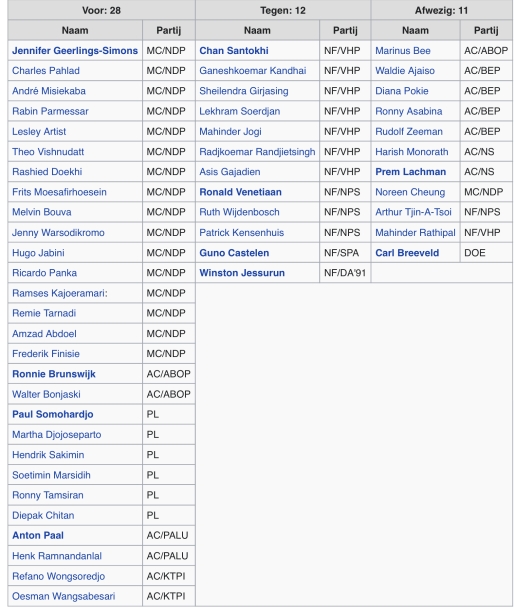Screen dimensions: 514x611
Task: Click the Chan Santokhi link
Action: [x=234, y=51]
